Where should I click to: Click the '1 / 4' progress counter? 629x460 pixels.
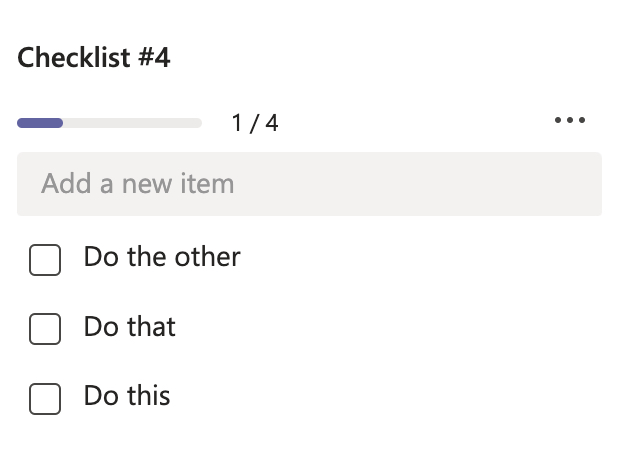pyautogui.click(x=254, y=123)
